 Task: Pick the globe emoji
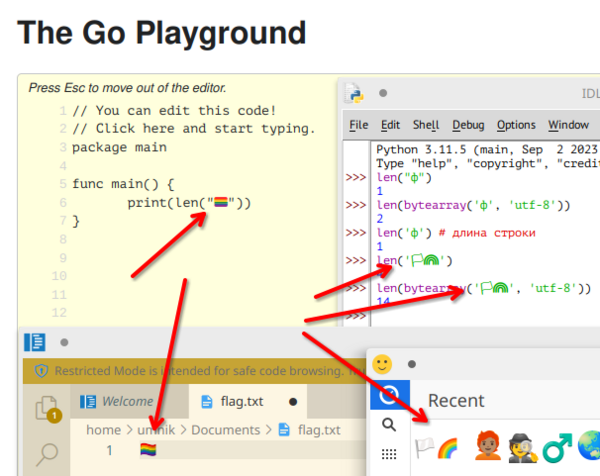(x=589, y=445)
